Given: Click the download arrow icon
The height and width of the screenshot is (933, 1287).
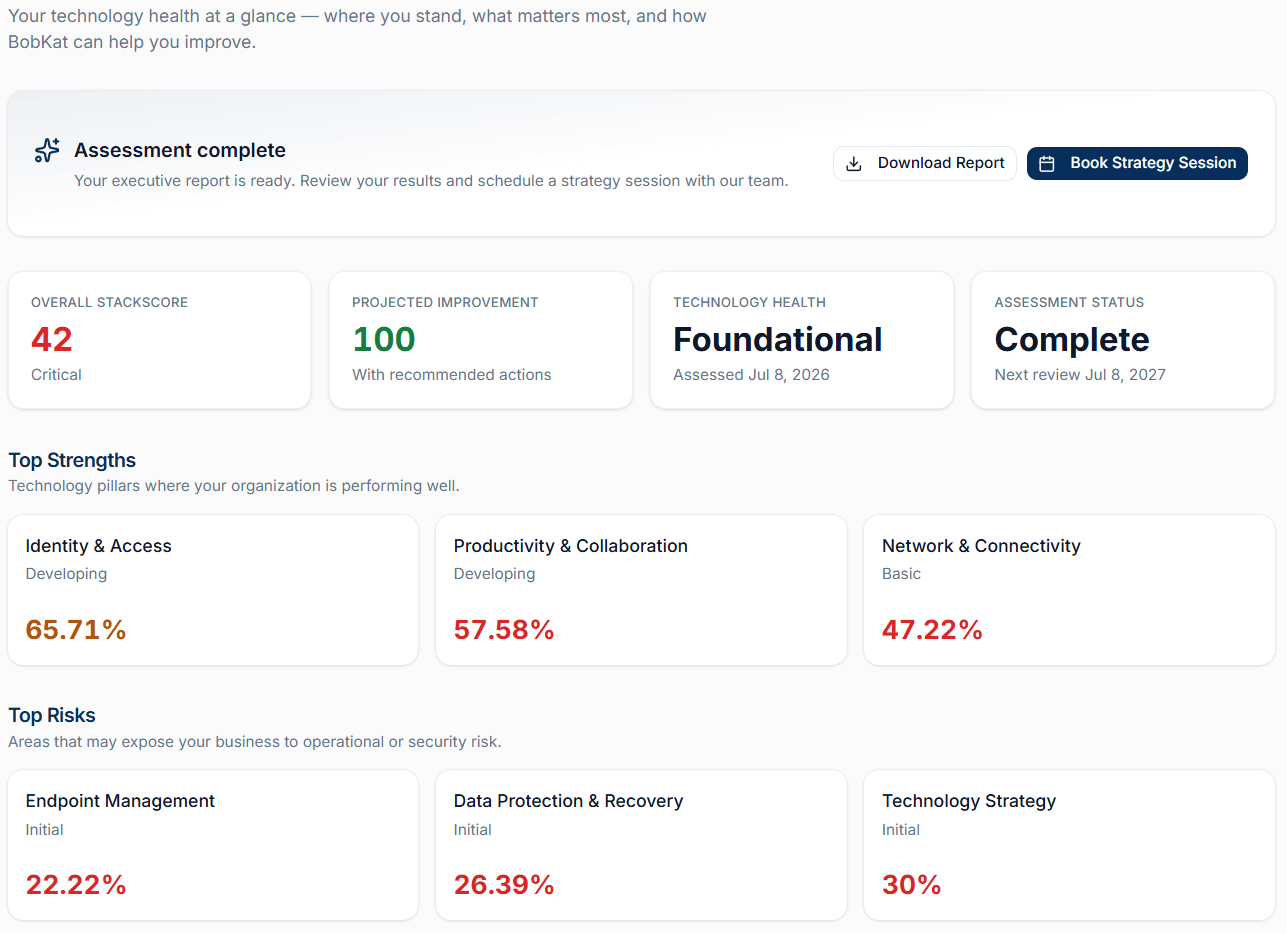Looking at the screenshot, I should [x=854, y=164].
